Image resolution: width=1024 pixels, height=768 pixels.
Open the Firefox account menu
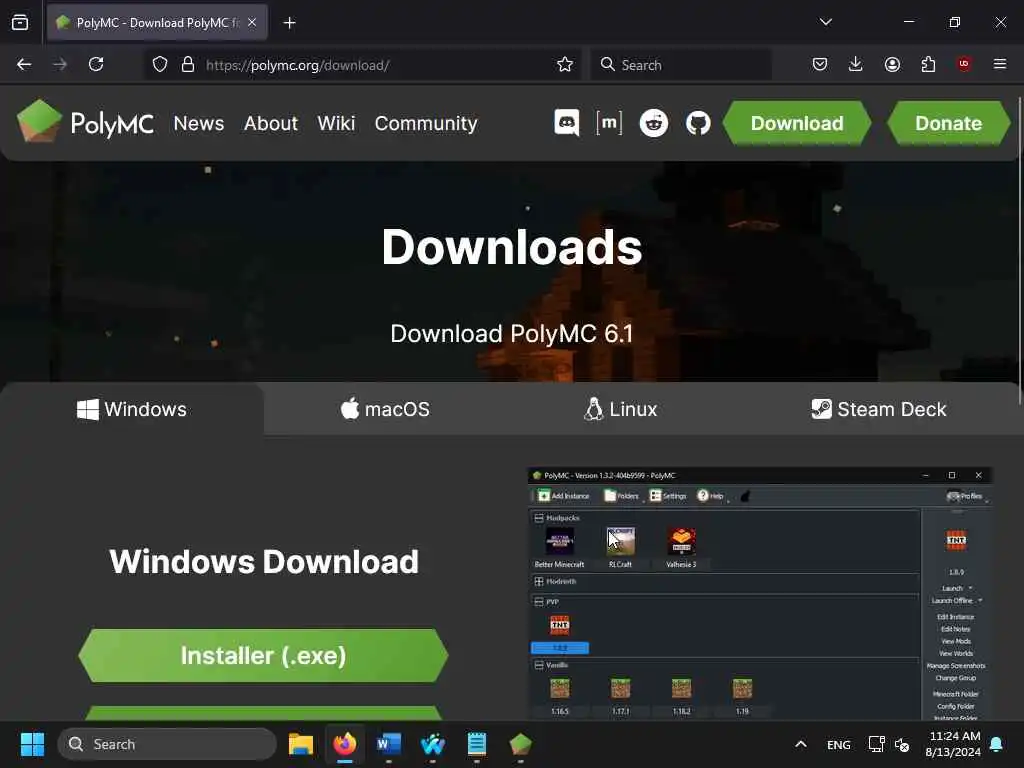[x=892, y=64]
